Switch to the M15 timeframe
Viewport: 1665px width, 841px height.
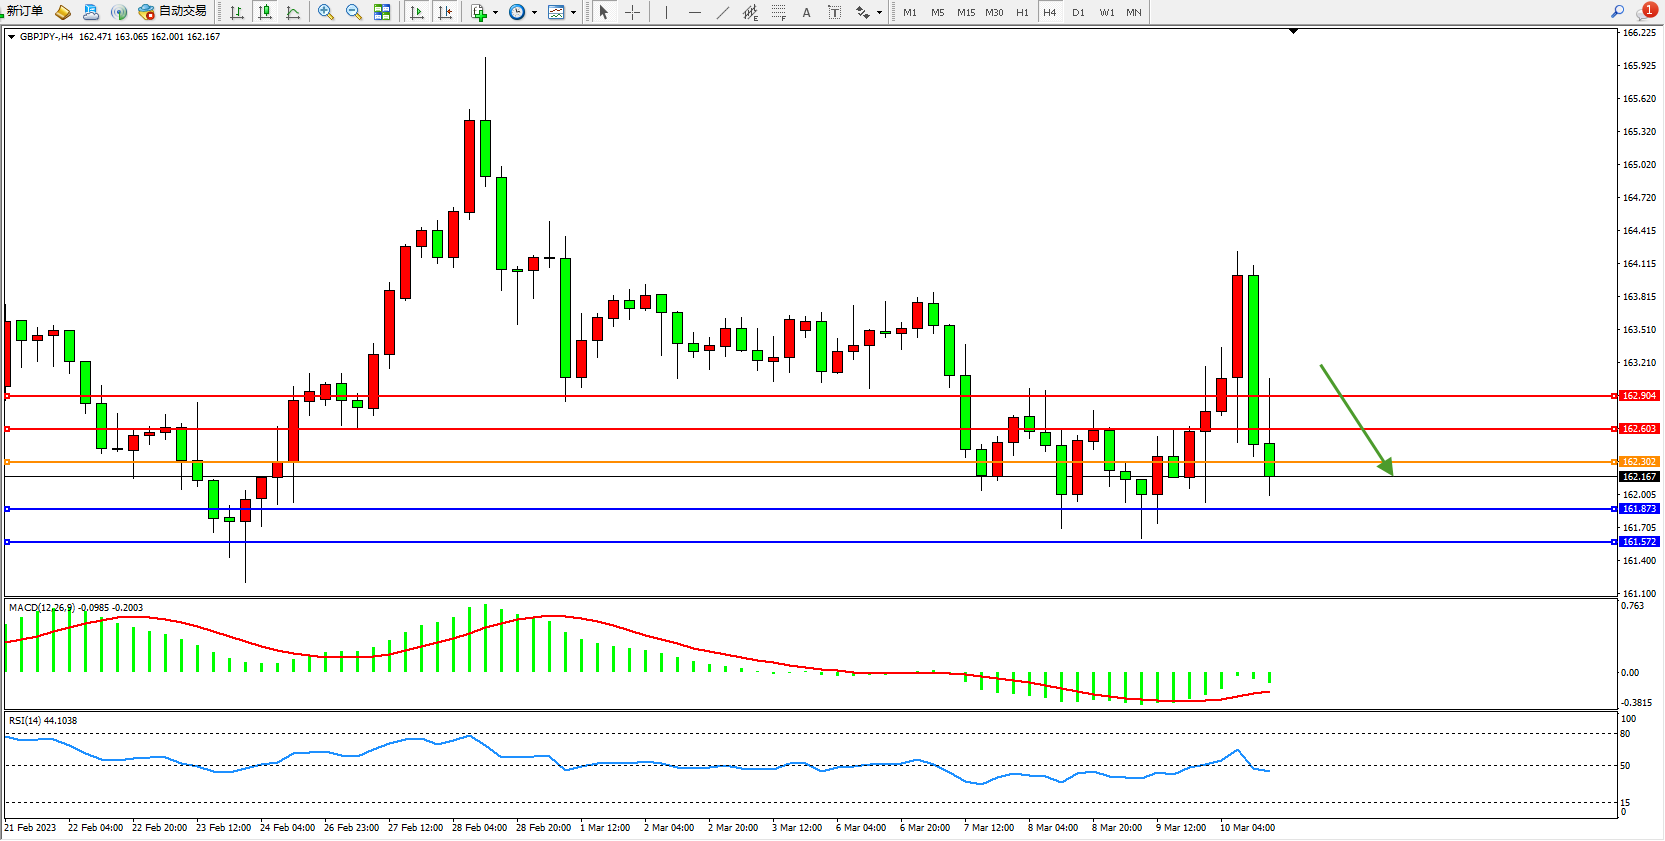tap(965, 12)
